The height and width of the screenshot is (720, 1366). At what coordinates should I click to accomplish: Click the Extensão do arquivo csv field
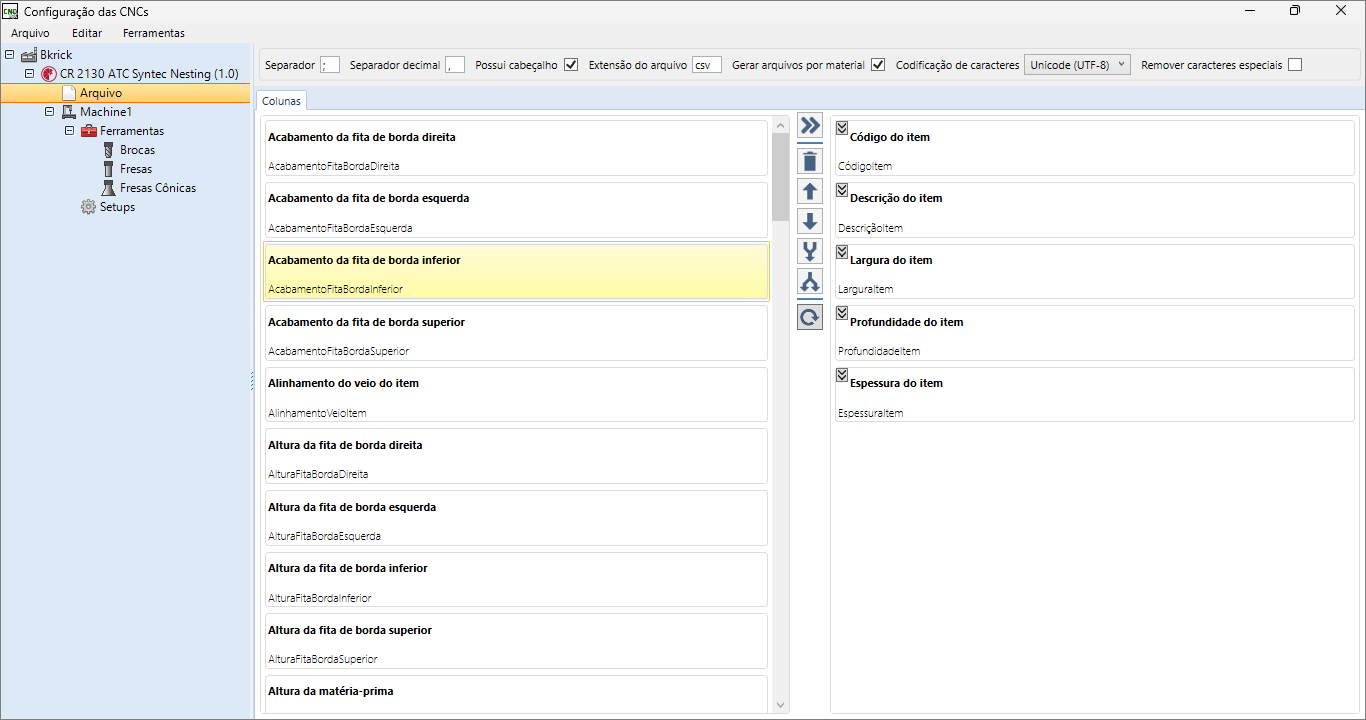tap(707, 65)
